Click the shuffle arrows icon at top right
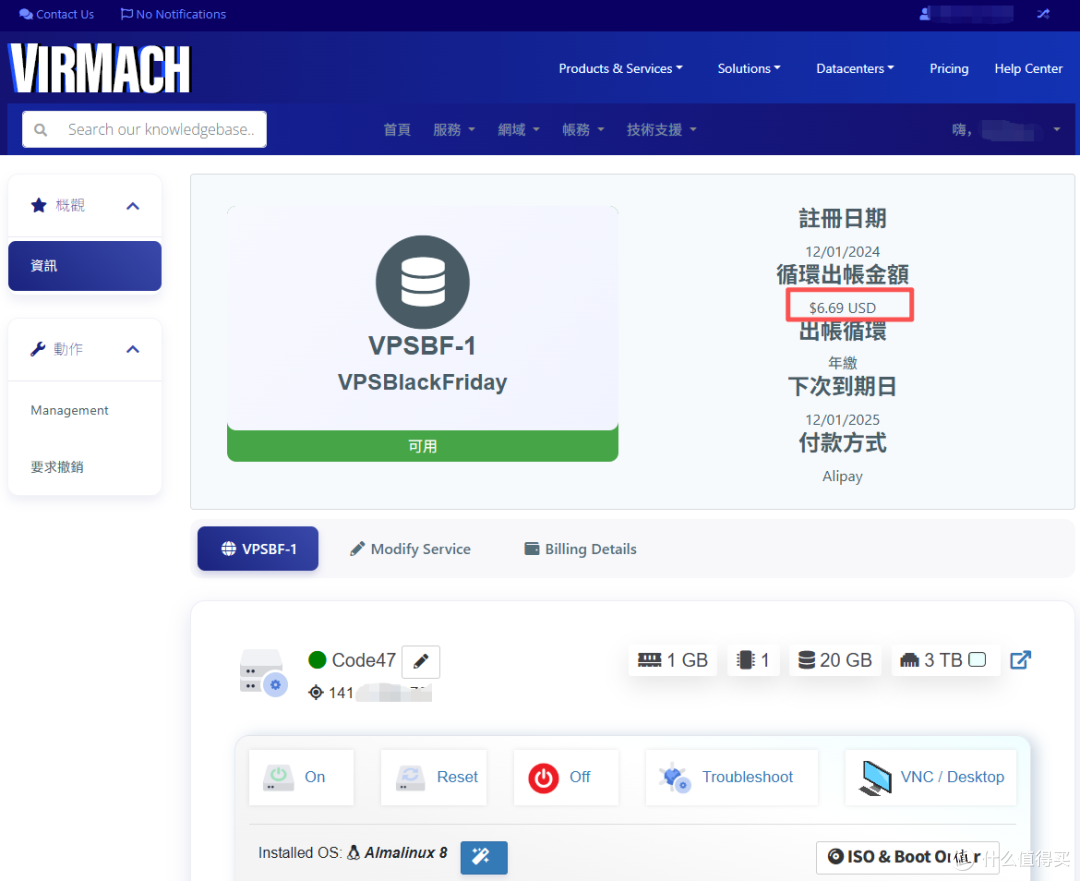The width and height of the screenshot is (1080, 881). coord(1043,14)
